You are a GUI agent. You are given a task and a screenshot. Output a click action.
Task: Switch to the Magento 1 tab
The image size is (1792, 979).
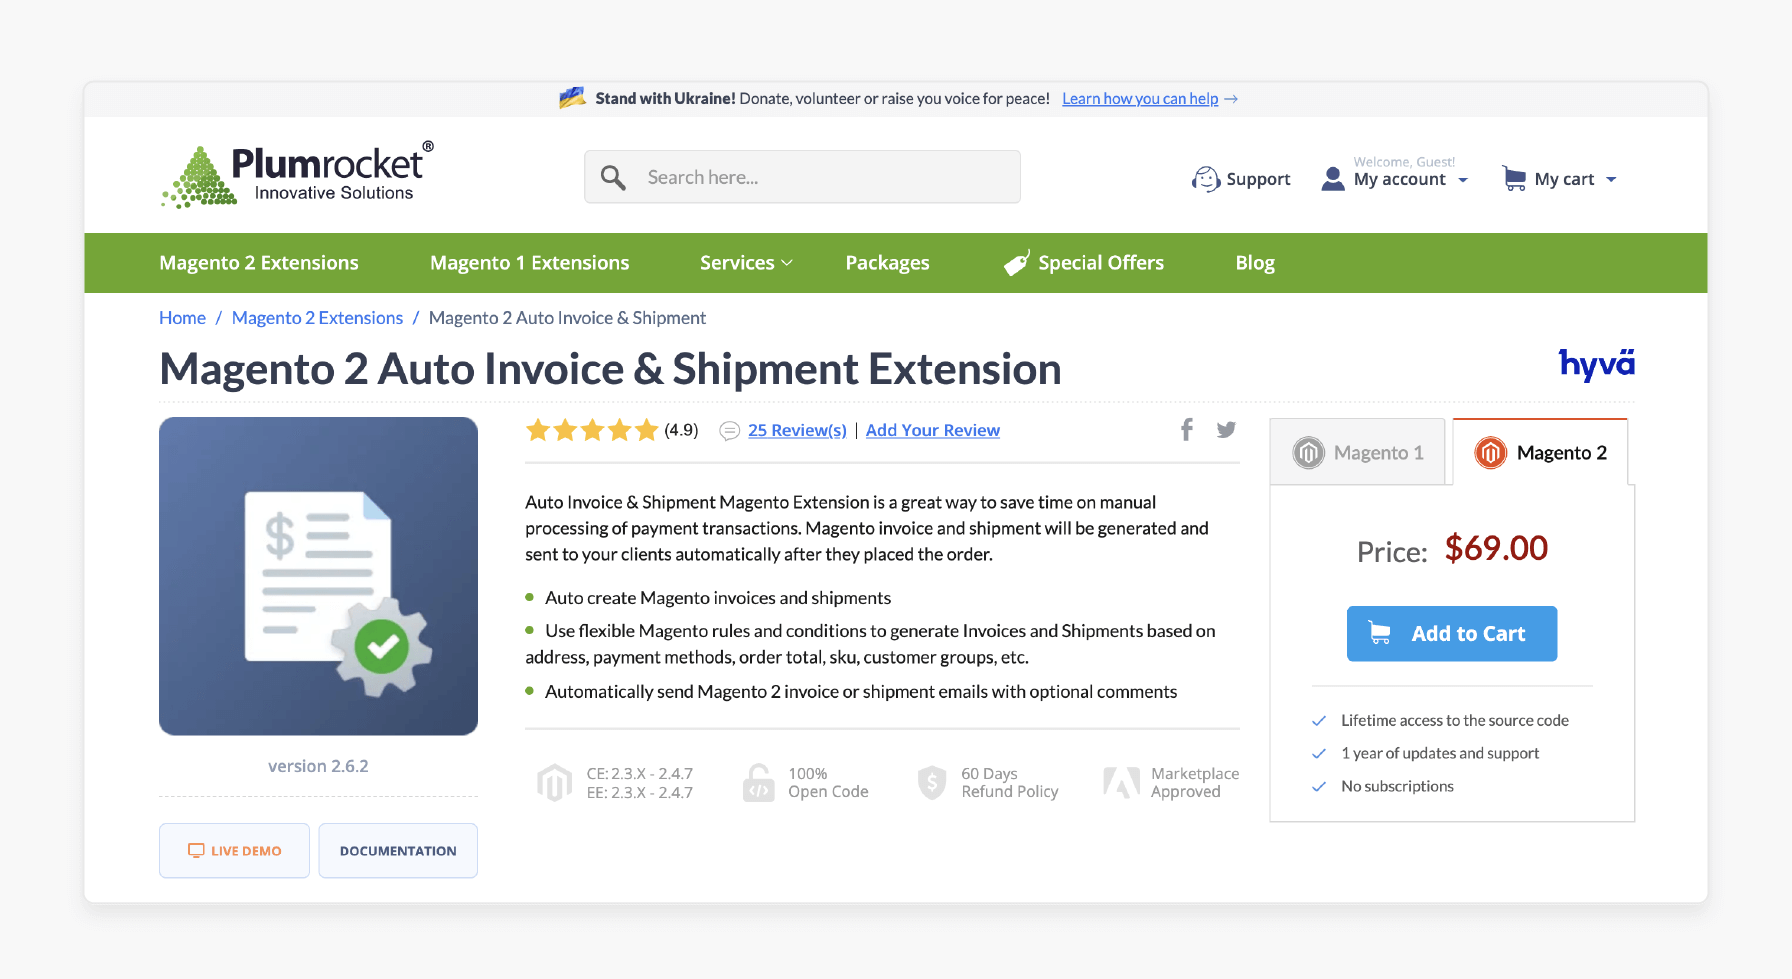[1358, 452]
